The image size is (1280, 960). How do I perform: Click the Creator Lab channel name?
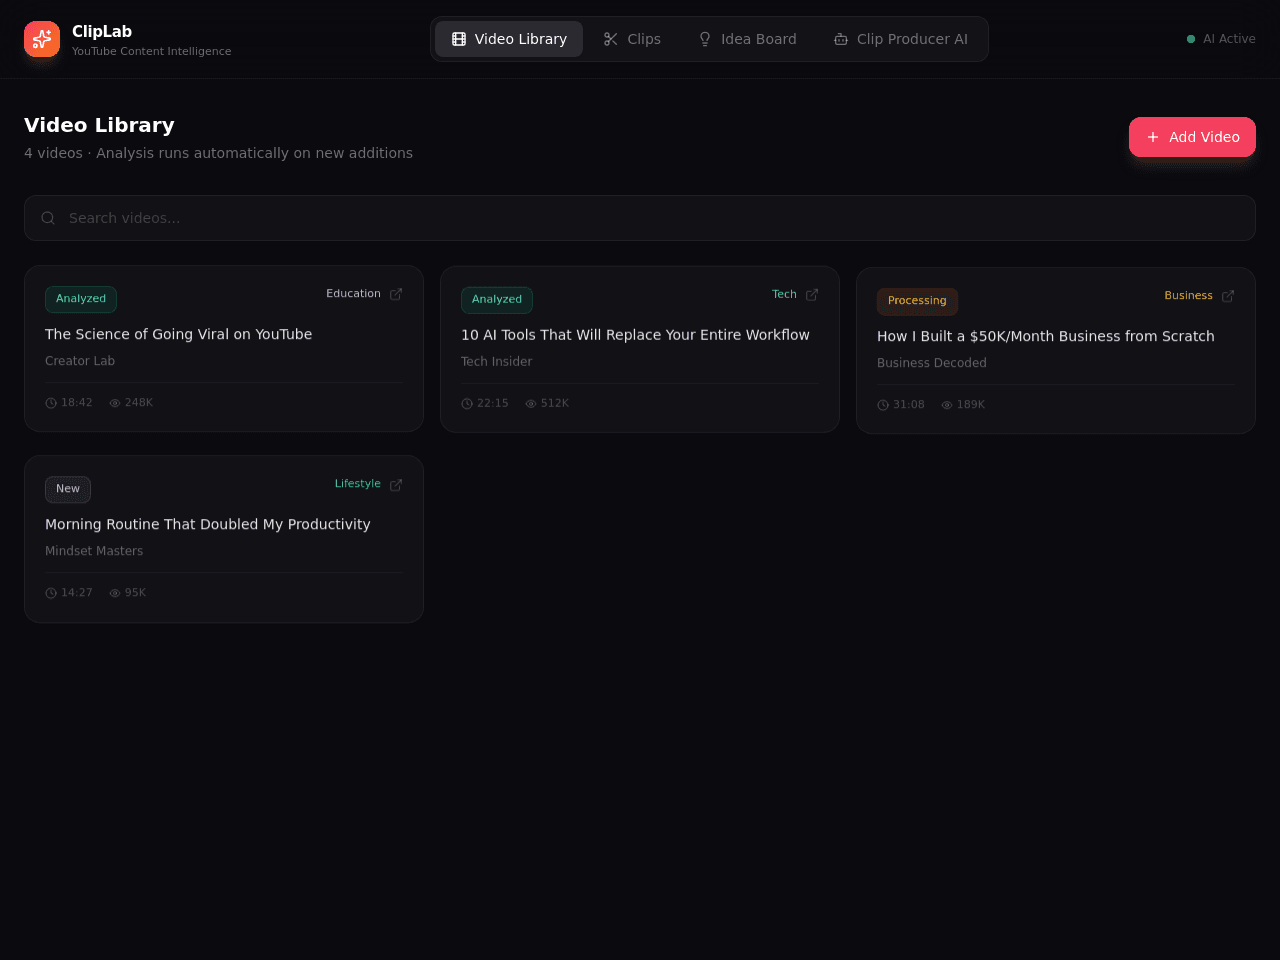click(80, 361)
